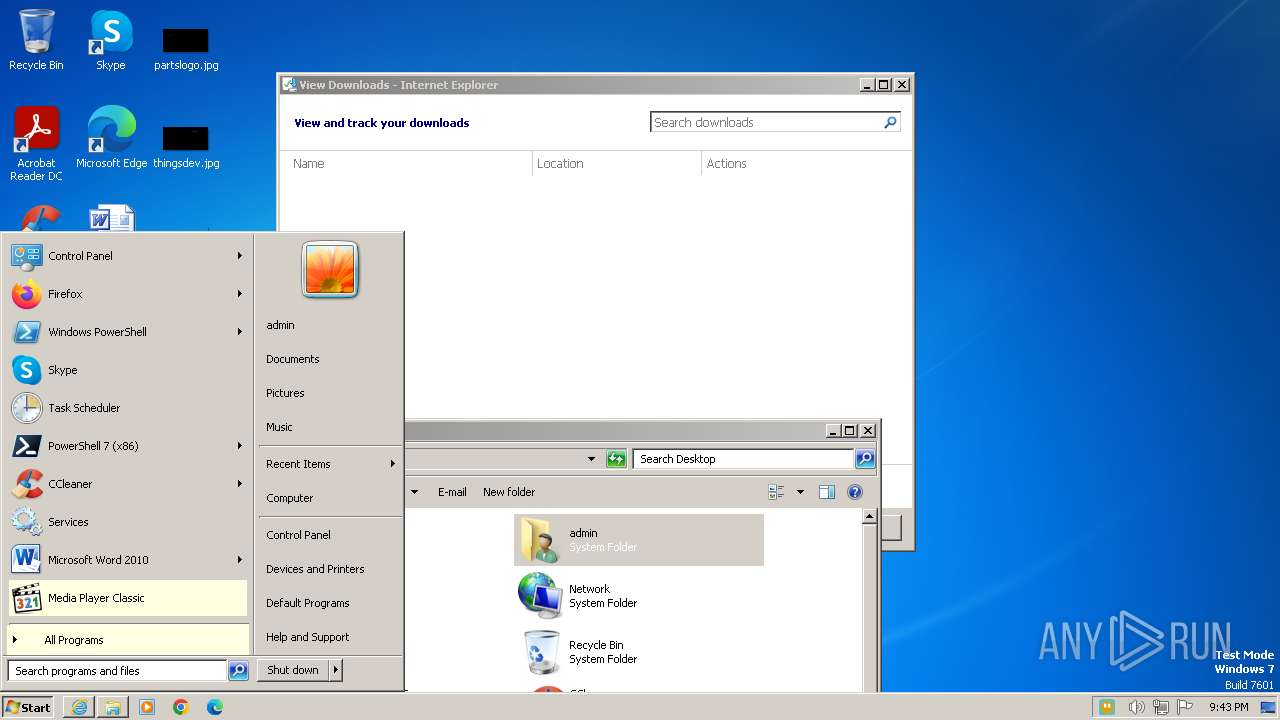Click the user account picture
This screenshot has width=1280, height=720.
[x=330, y=269]
